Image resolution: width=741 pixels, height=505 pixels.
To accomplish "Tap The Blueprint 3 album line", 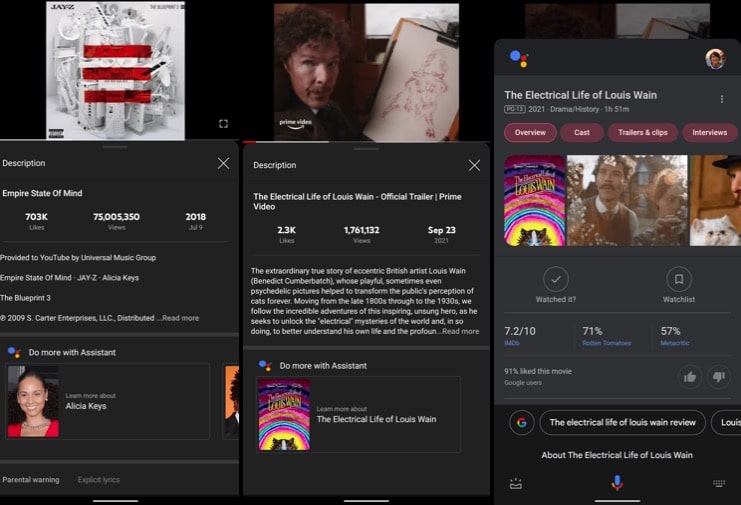I will coord(26,298).
